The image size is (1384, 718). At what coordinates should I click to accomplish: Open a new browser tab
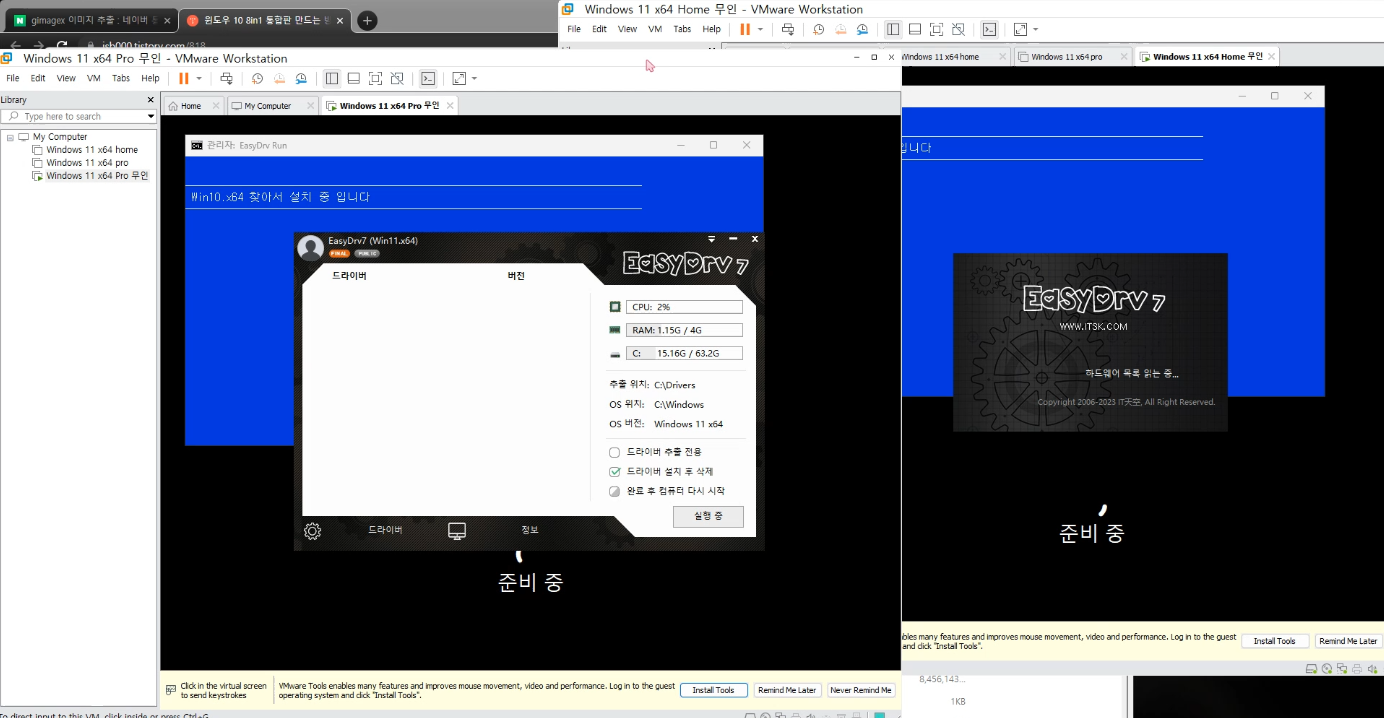coord(367,20)
